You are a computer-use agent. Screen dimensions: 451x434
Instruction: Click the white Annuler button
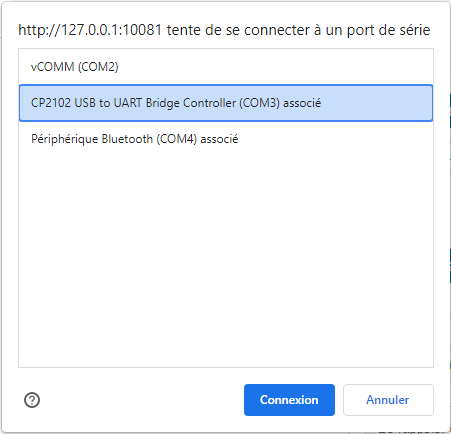pos(388,400)
